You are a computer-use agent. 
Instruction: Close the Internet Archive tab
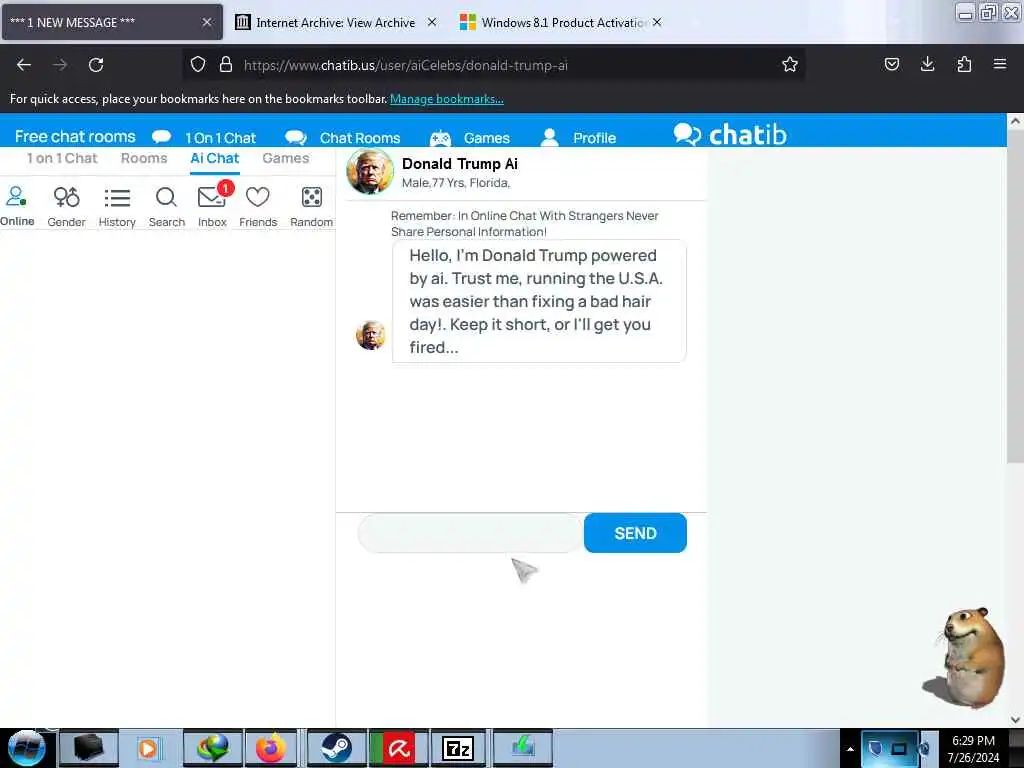[x=432, y=22]
